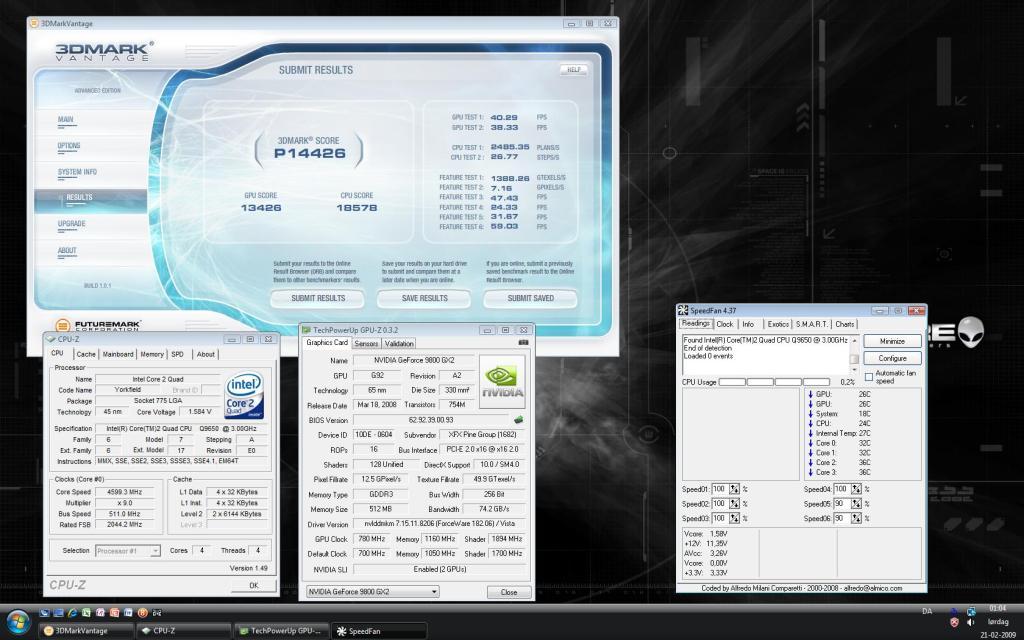The width and height of the screenshot is (1024, 640).
Task: Open ABOUT in the 3DMark Vantage sidebar
Action: point(67,250)
